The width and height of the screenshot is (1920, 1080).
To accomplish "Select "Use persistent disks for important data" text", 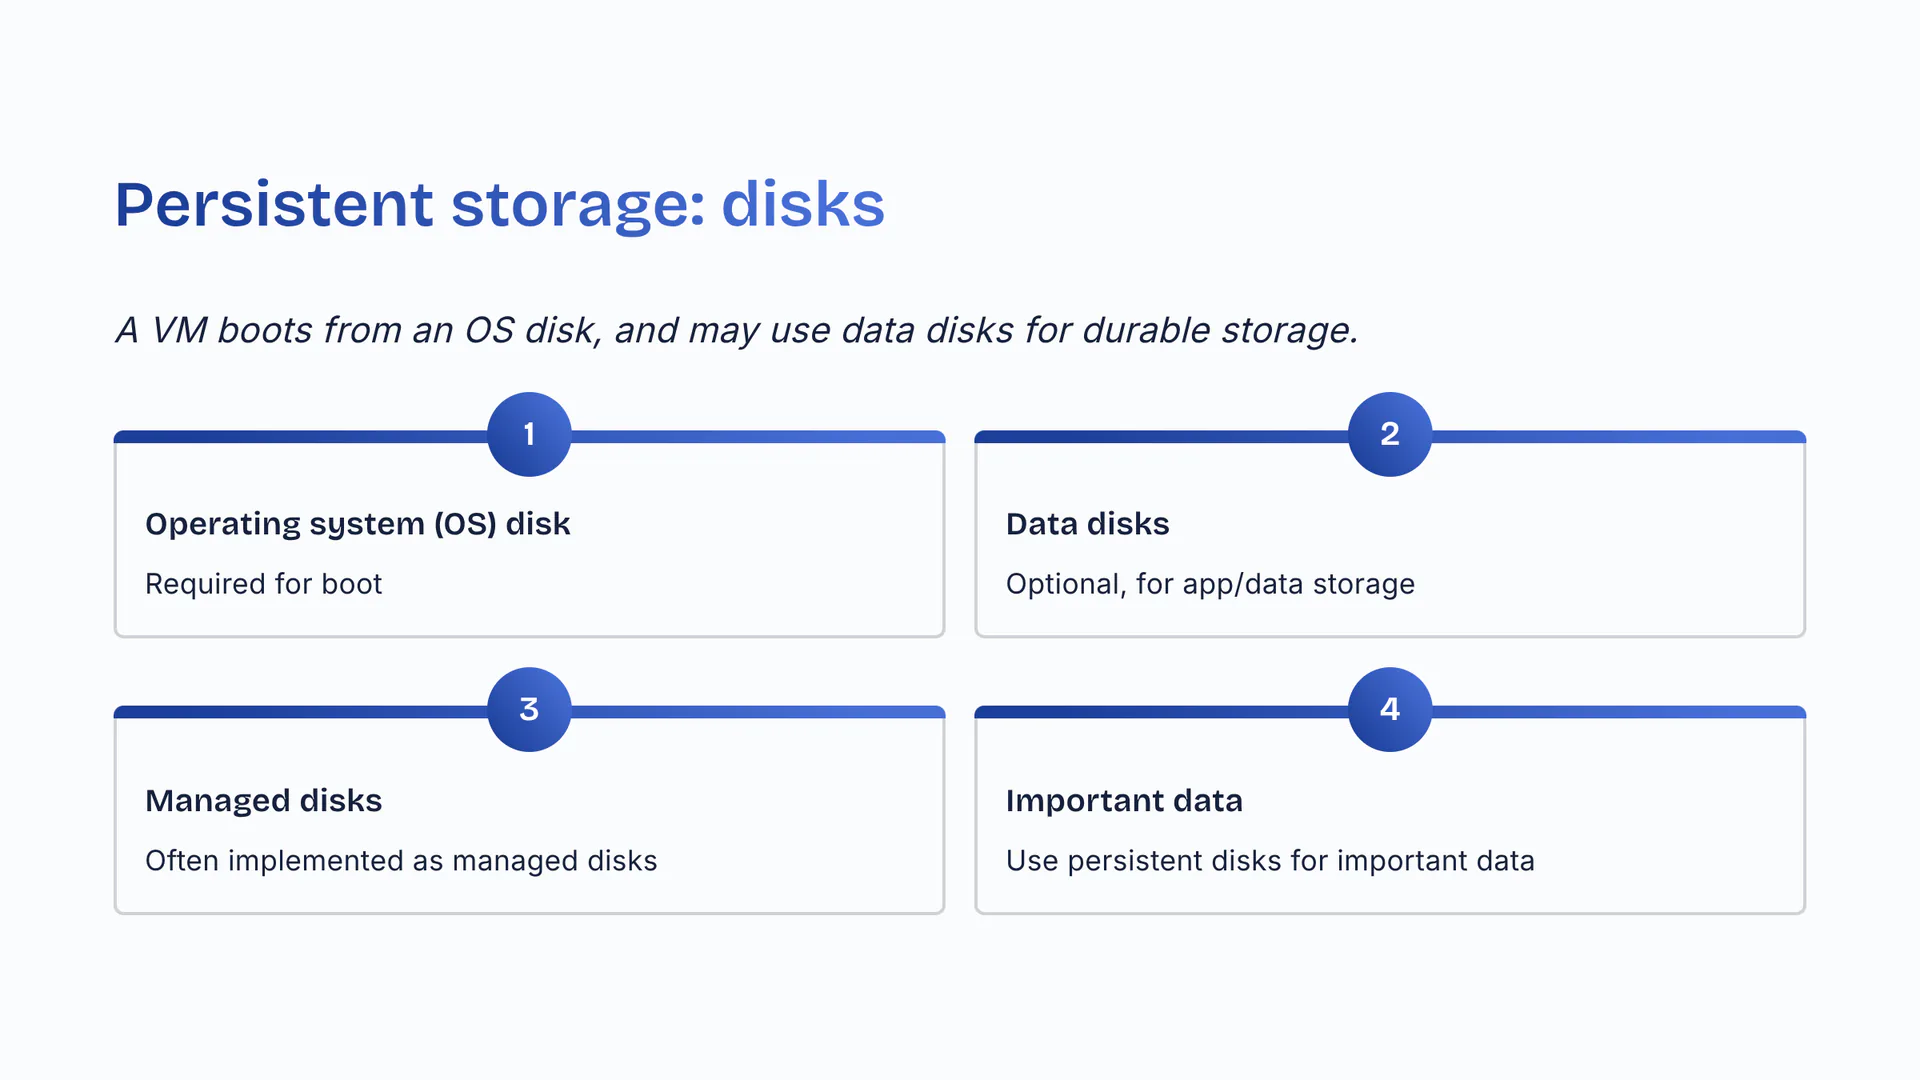I will tap(1270, 861).
